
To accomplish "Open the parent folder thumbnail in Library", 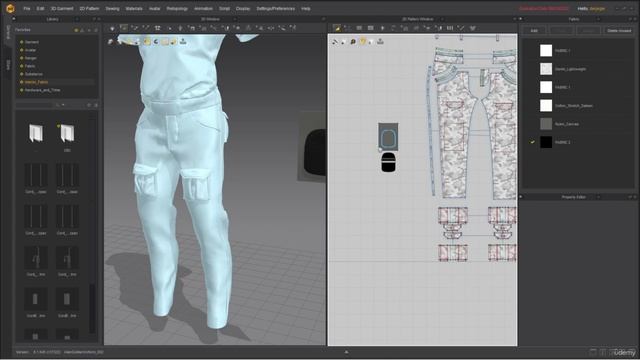I will pos(36,133).
